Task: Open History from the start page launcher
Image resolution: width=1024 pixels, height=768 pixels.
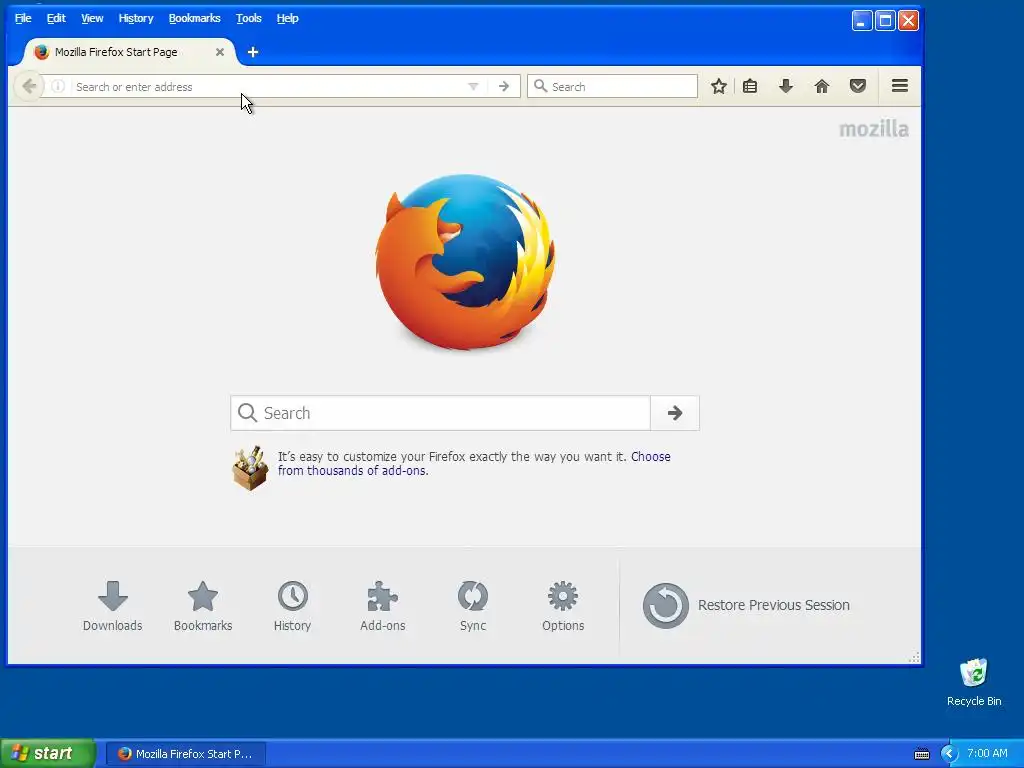Action: [292, 606]
